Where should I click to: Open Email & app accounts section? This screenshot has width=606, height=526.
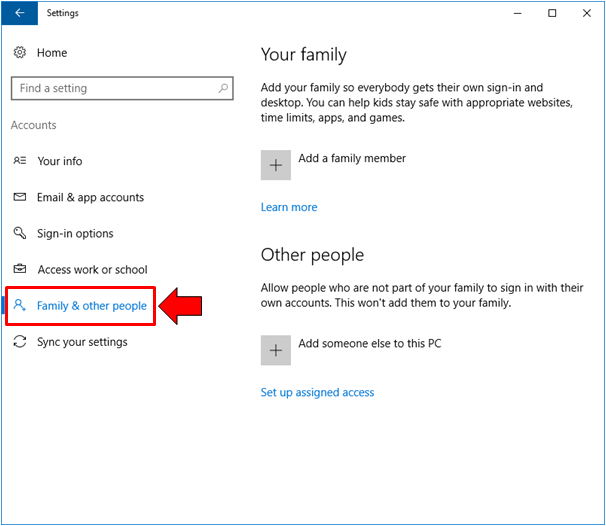coord(90,197)
